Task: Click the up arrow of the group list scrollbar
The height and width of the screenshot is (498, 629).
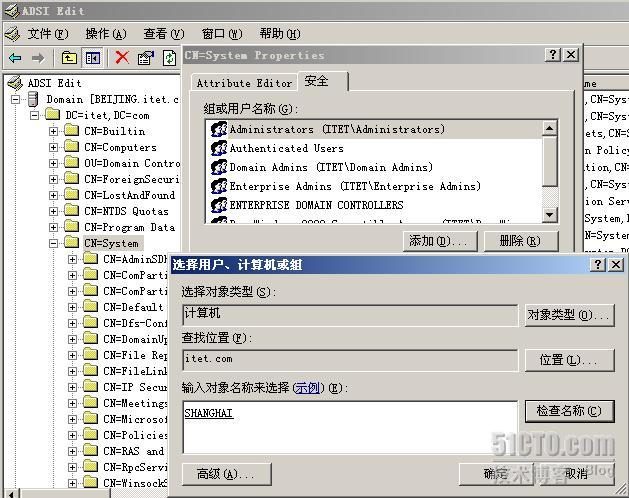Action: point(549,129)
